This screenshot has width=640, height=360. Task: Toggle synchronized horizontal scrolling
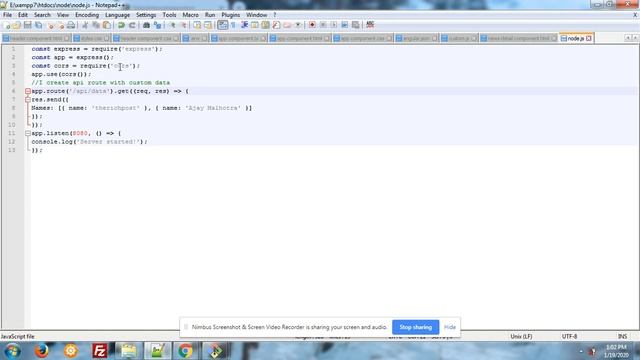208,25
